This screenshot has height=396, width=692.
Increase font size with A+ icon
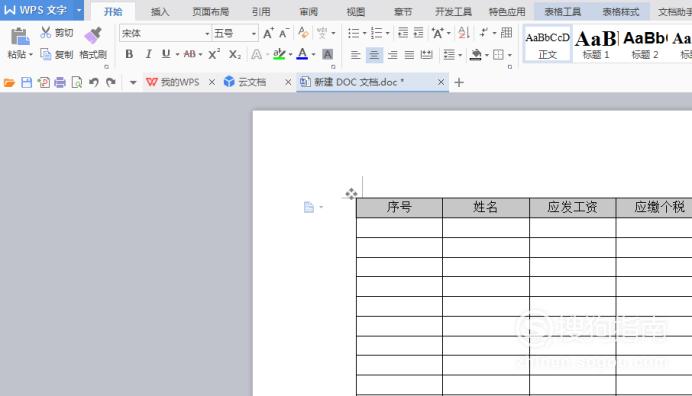point(268,33)
